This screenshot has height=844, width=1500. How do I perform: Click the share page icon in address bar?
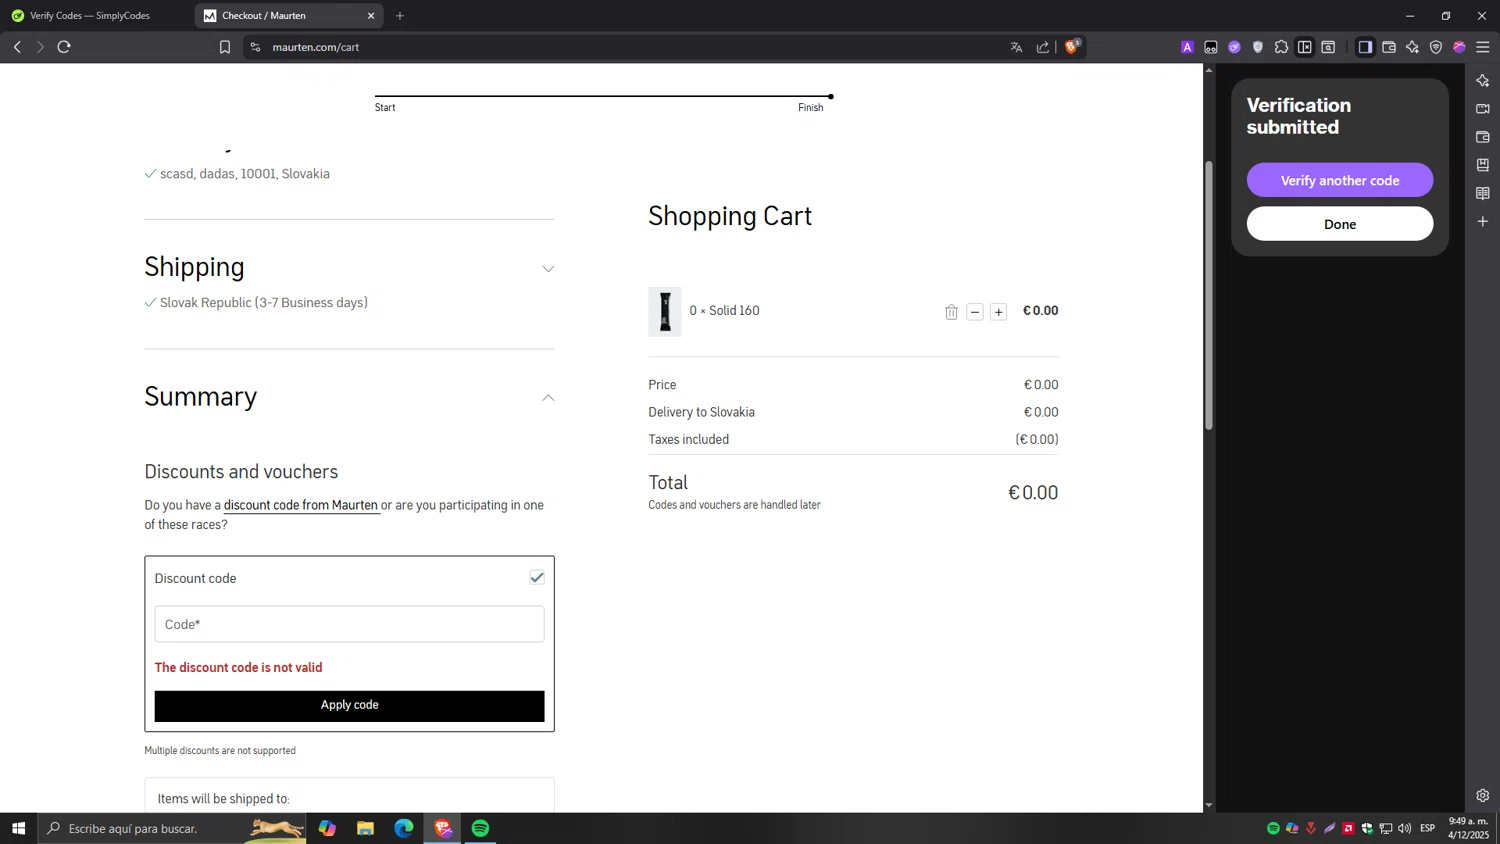[x=1043, y=47]
